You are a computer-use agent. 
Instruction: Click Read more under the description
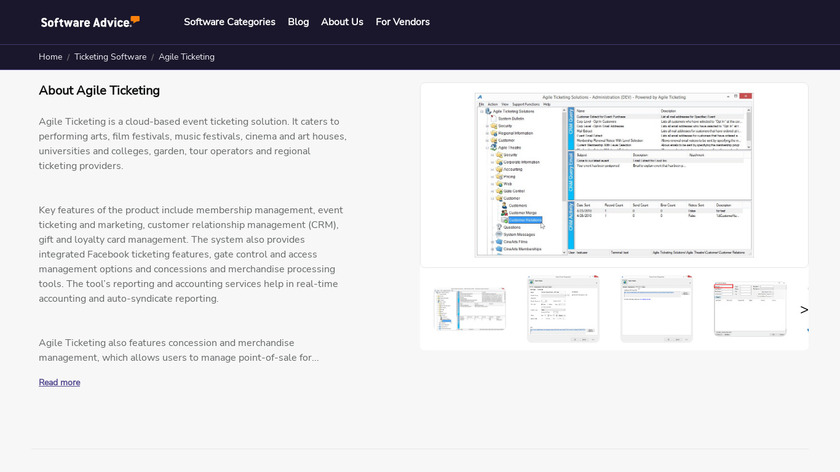(x=59, y=382)
